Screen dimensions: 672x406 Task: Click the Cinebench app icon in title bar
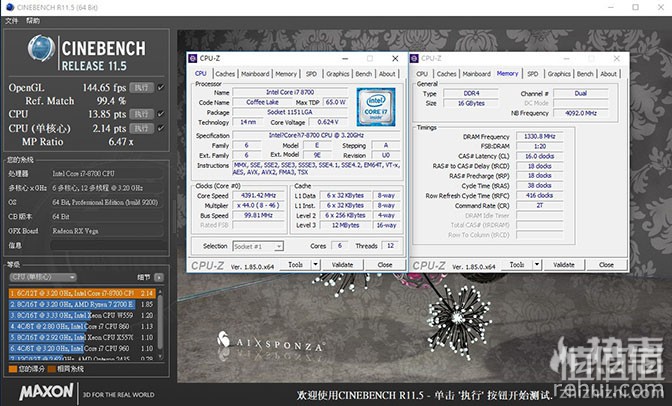10,7
